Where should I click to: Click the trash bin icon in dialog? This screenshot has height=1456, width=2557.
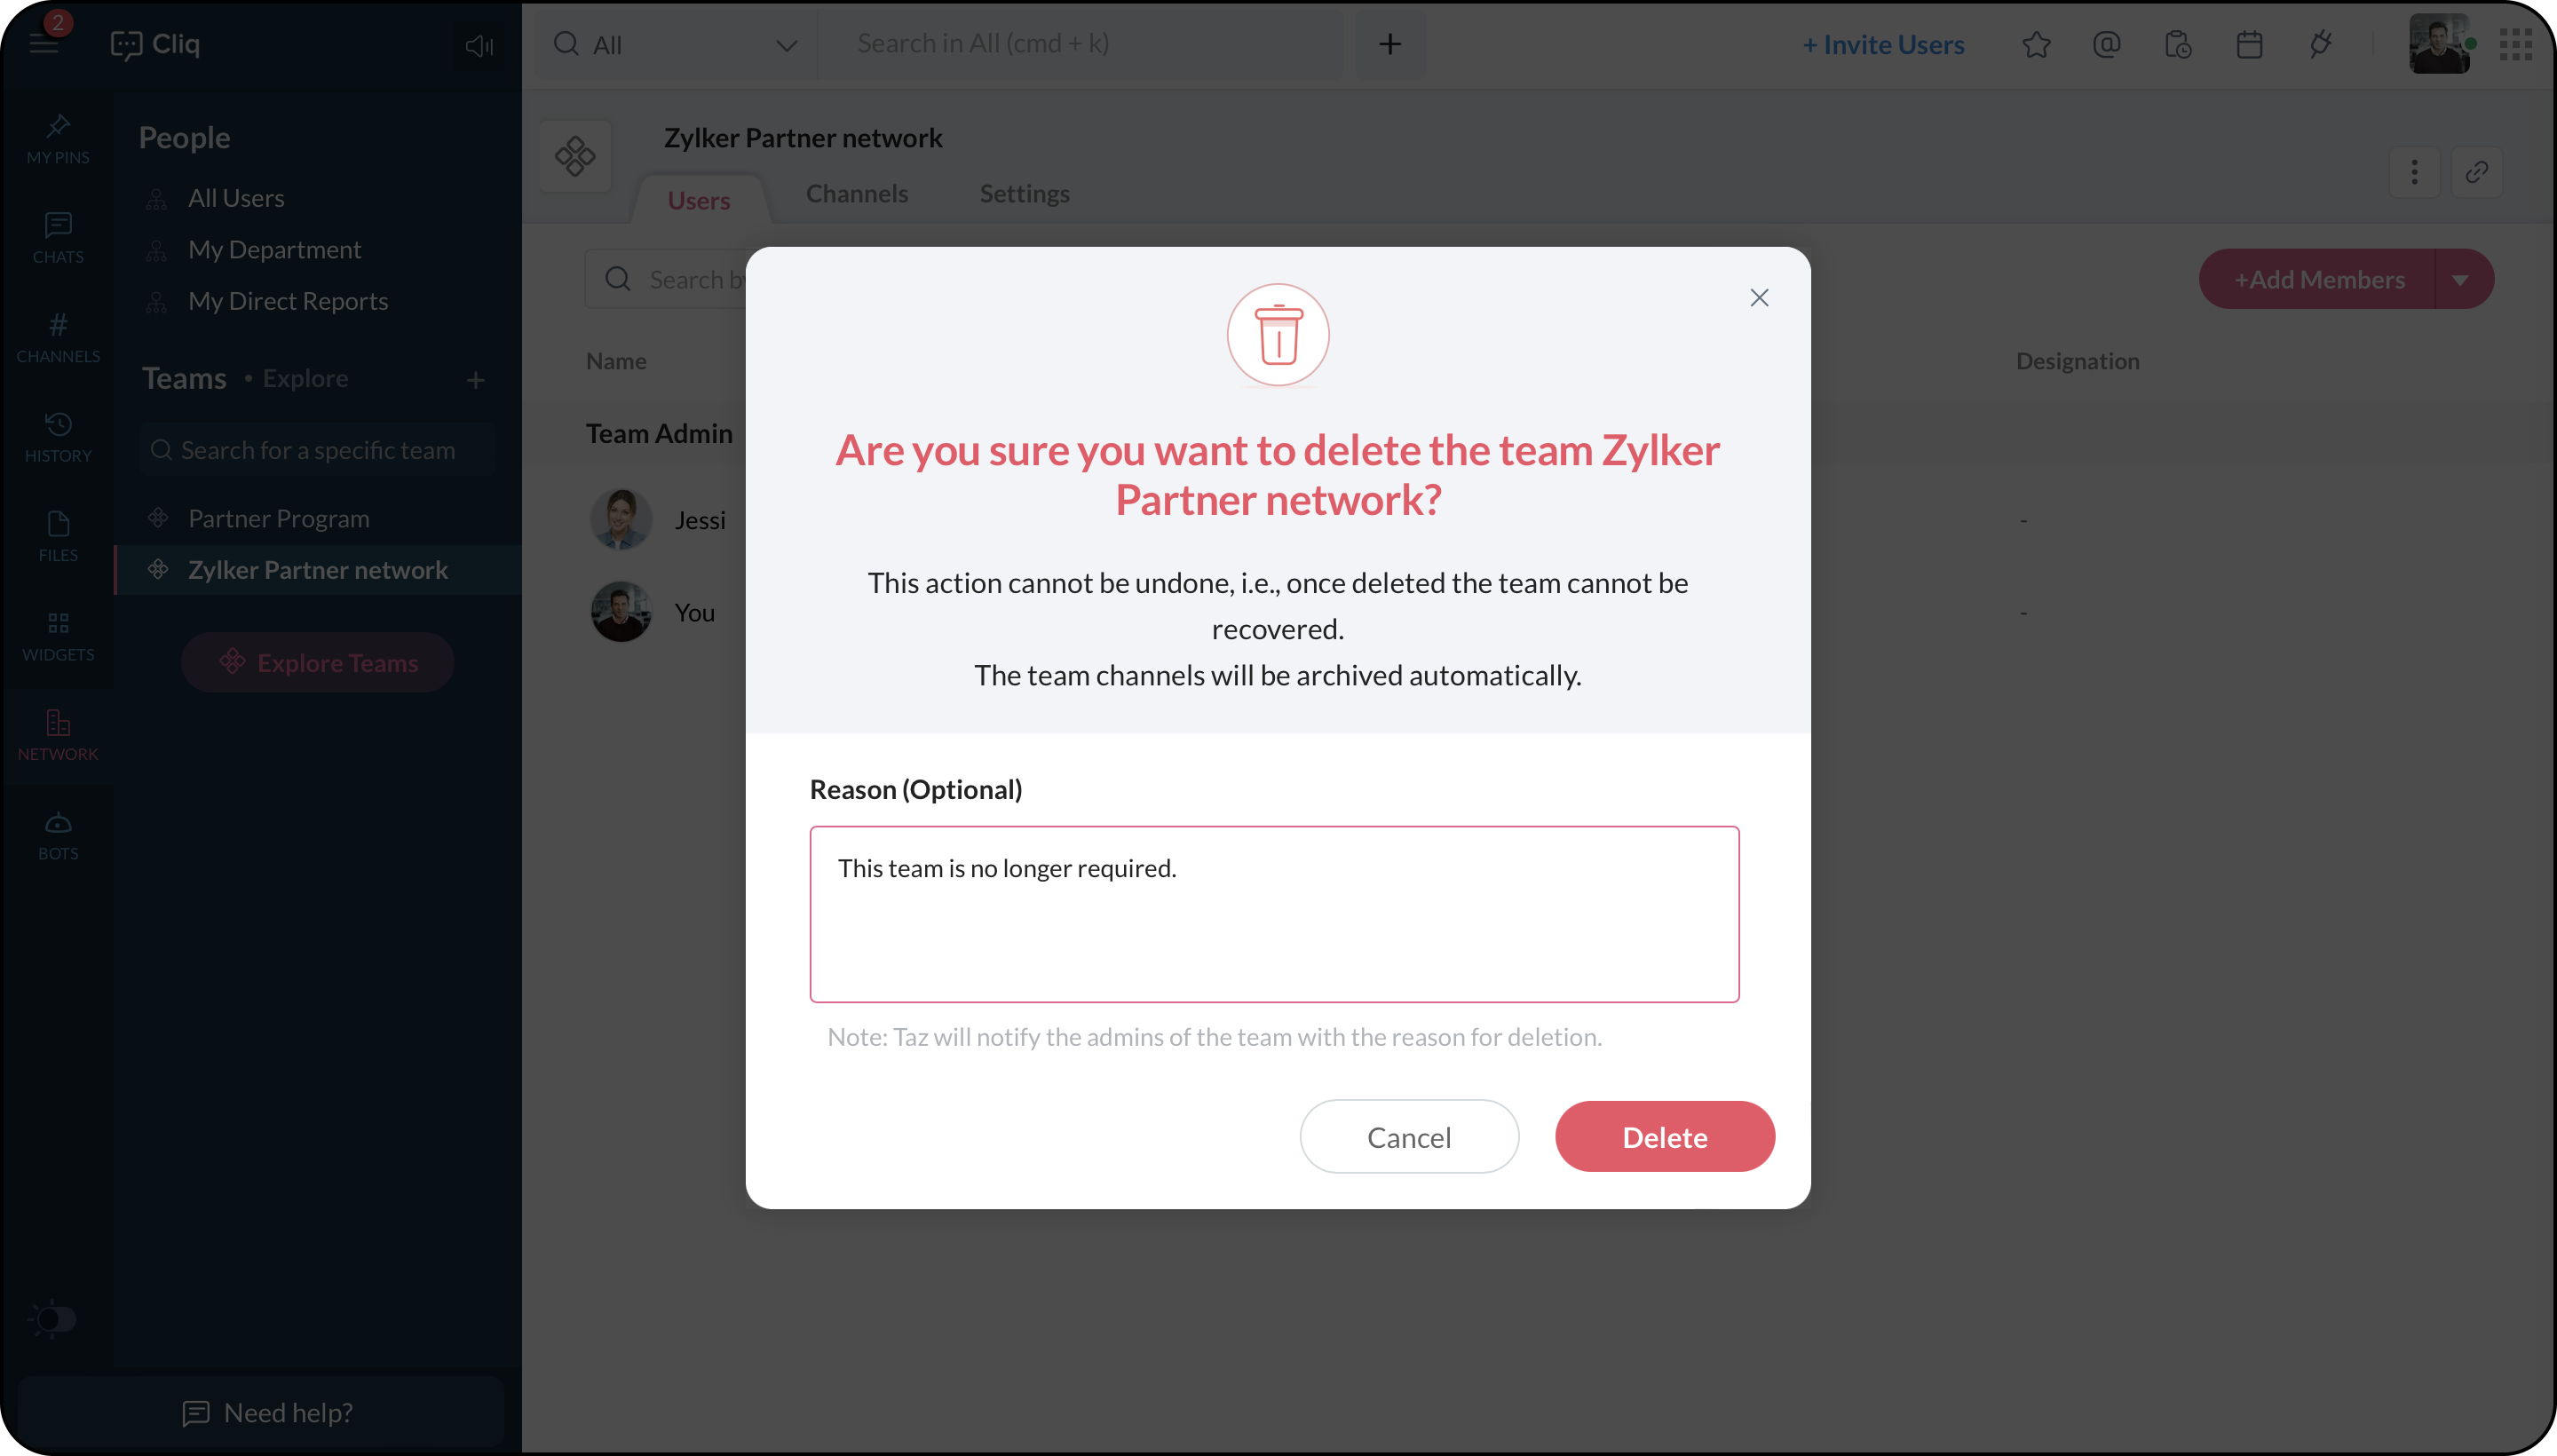[1278, 335]
